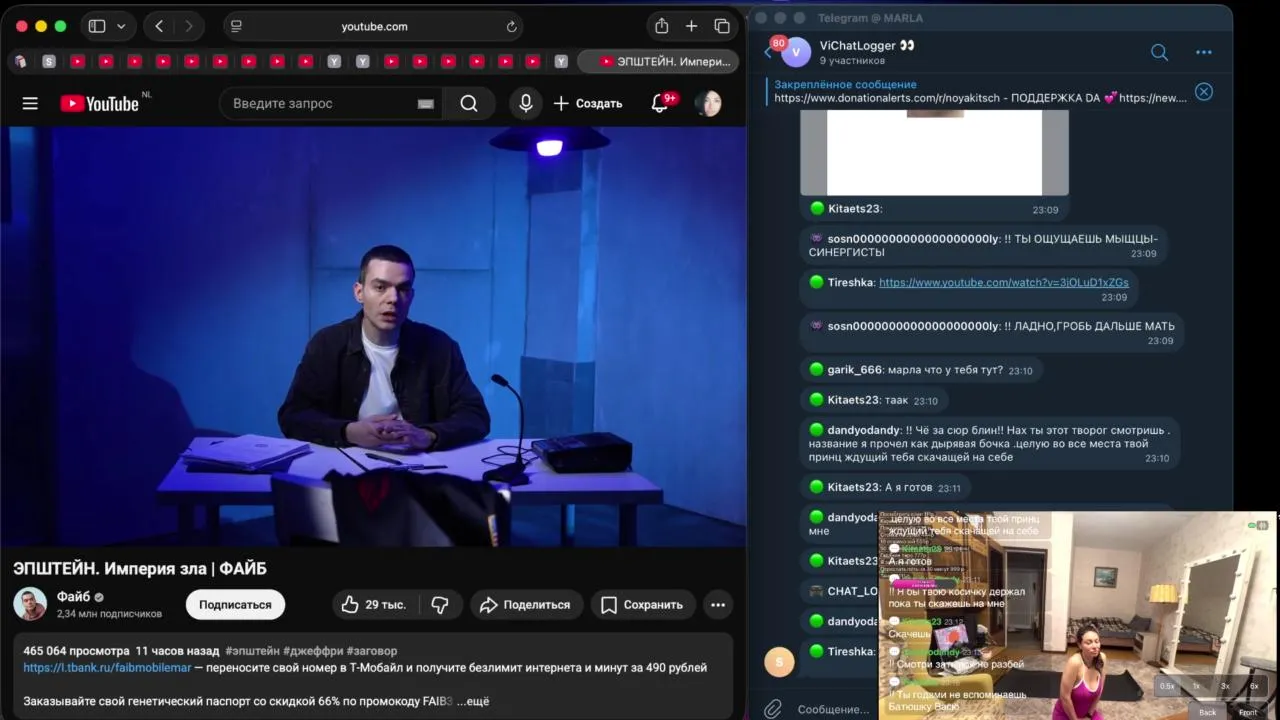Open the Safari sidebar dropdown chevron

coord(121,27)
